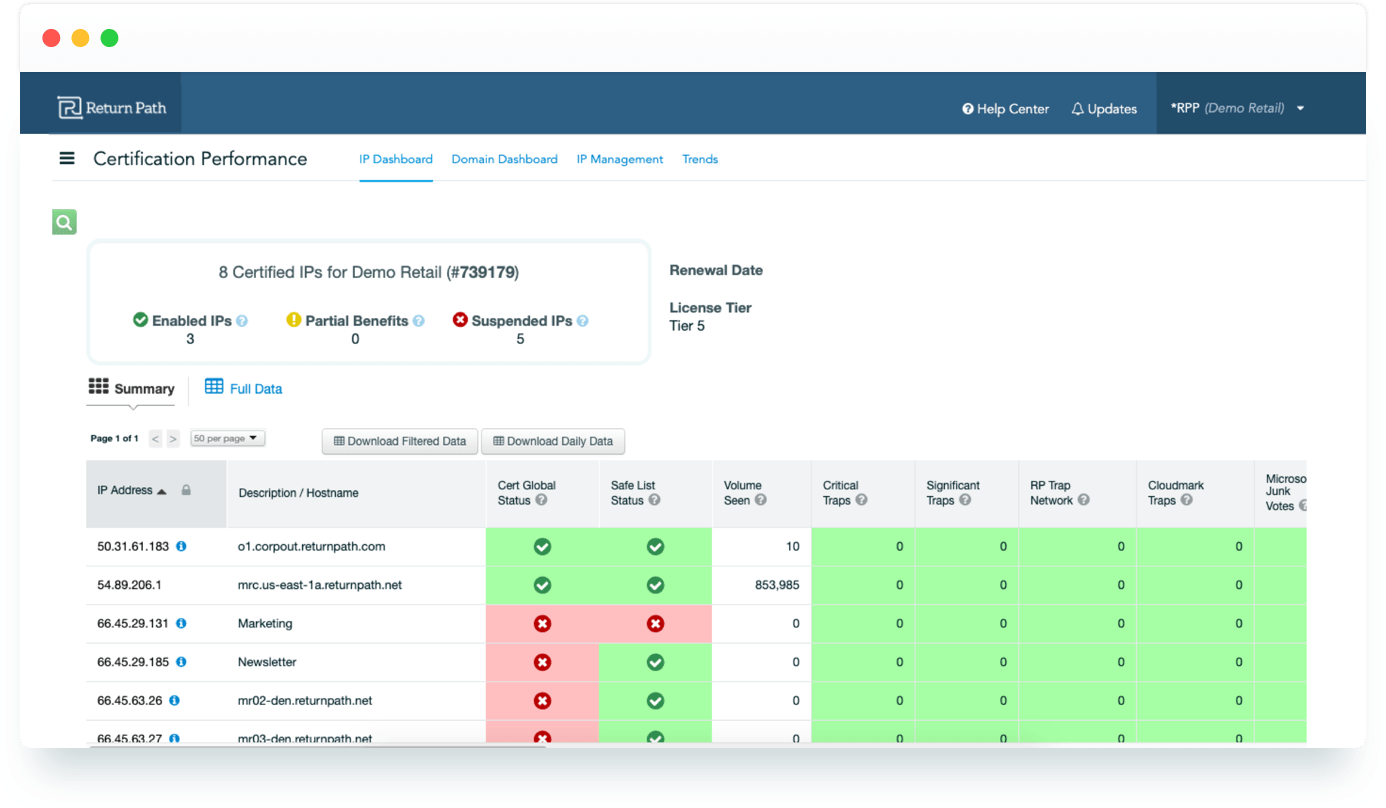The height and width of the screenshot is (808, 1386).
Task: Click help icon on Significant Traps header
Action: click(x=965, y=500)
